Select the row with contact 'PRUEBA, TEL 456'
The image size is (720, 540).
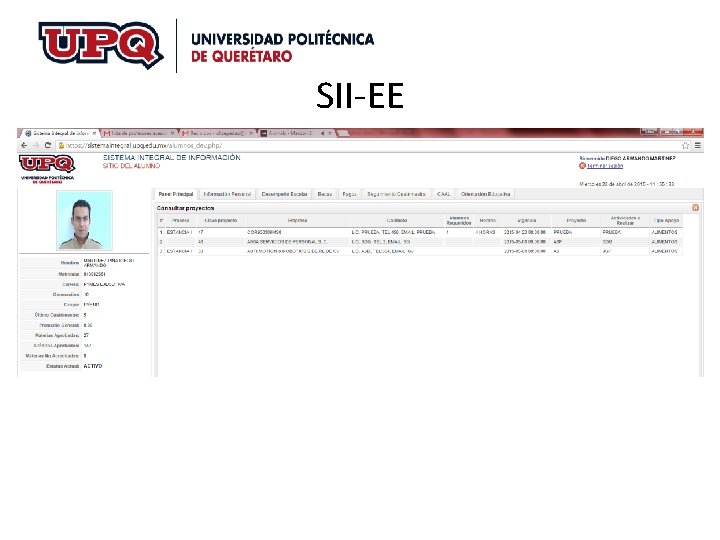[420, 232]
